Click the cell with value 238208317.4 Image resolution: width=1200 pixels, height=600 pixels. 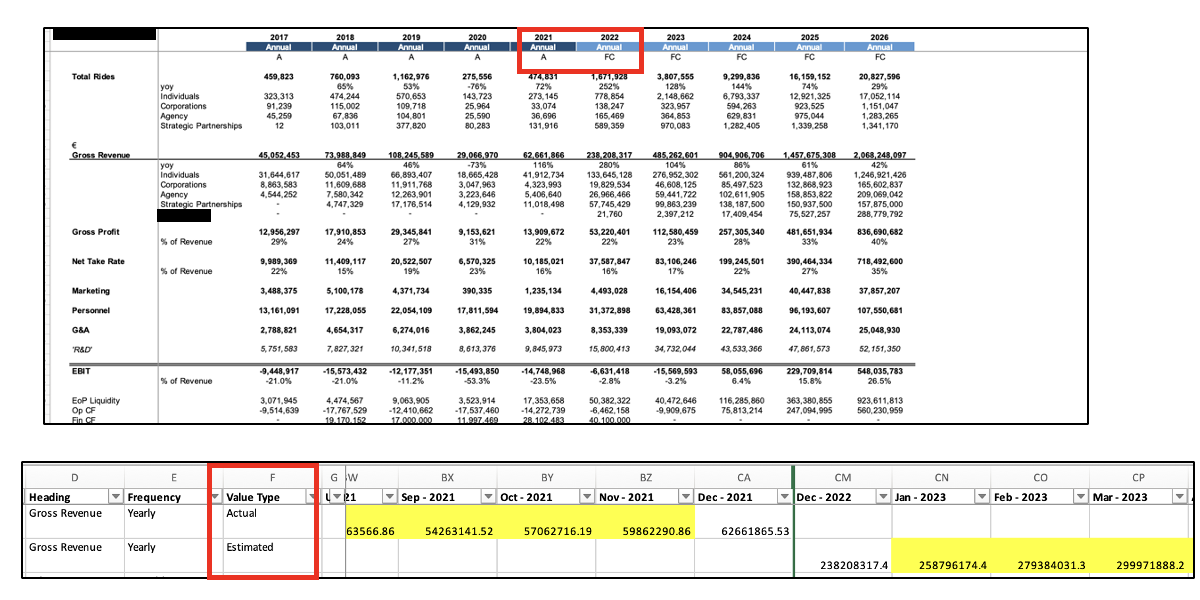click(x=842, y=565)
